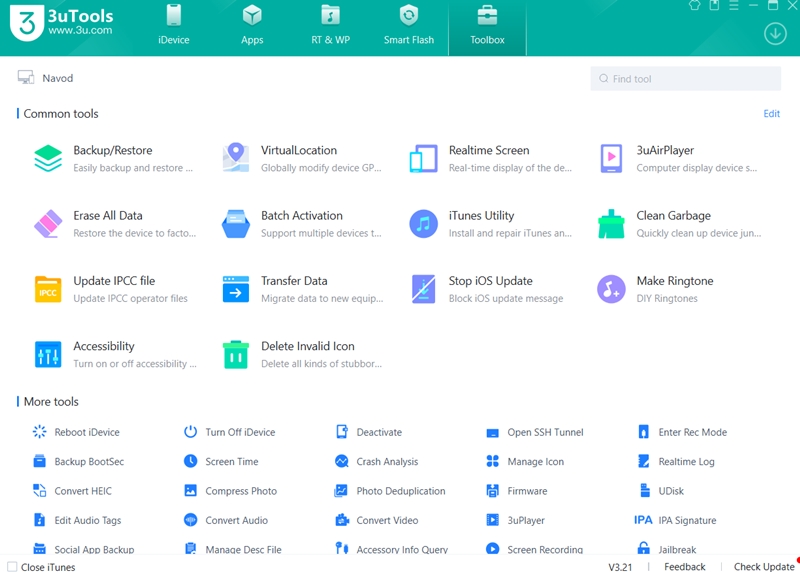Viewport: 800px width, 572px height.
Task: Toggle the Close iTunes checkbox
Action: [12, 567]
